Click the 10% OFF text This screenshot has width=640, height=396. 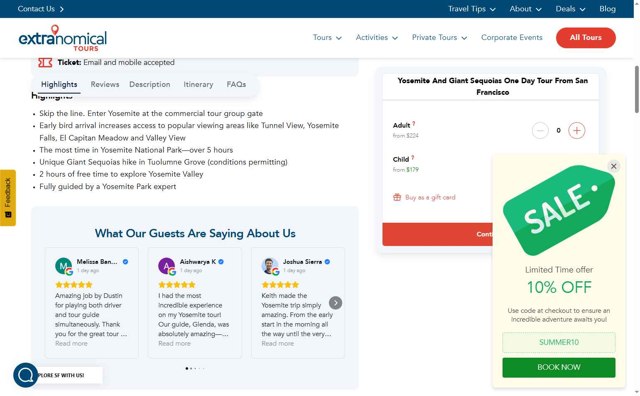(x=559, y=287)
